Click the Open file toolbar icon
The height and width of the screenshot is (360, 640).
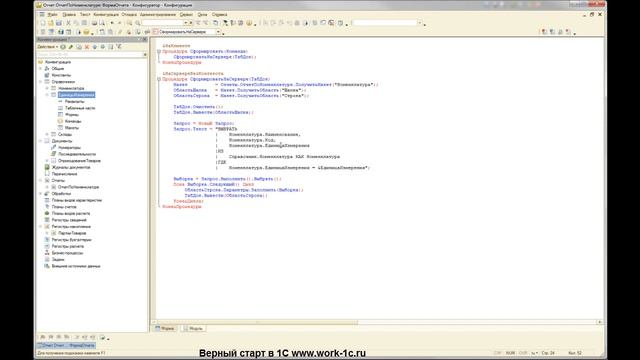tap(51, 23)
